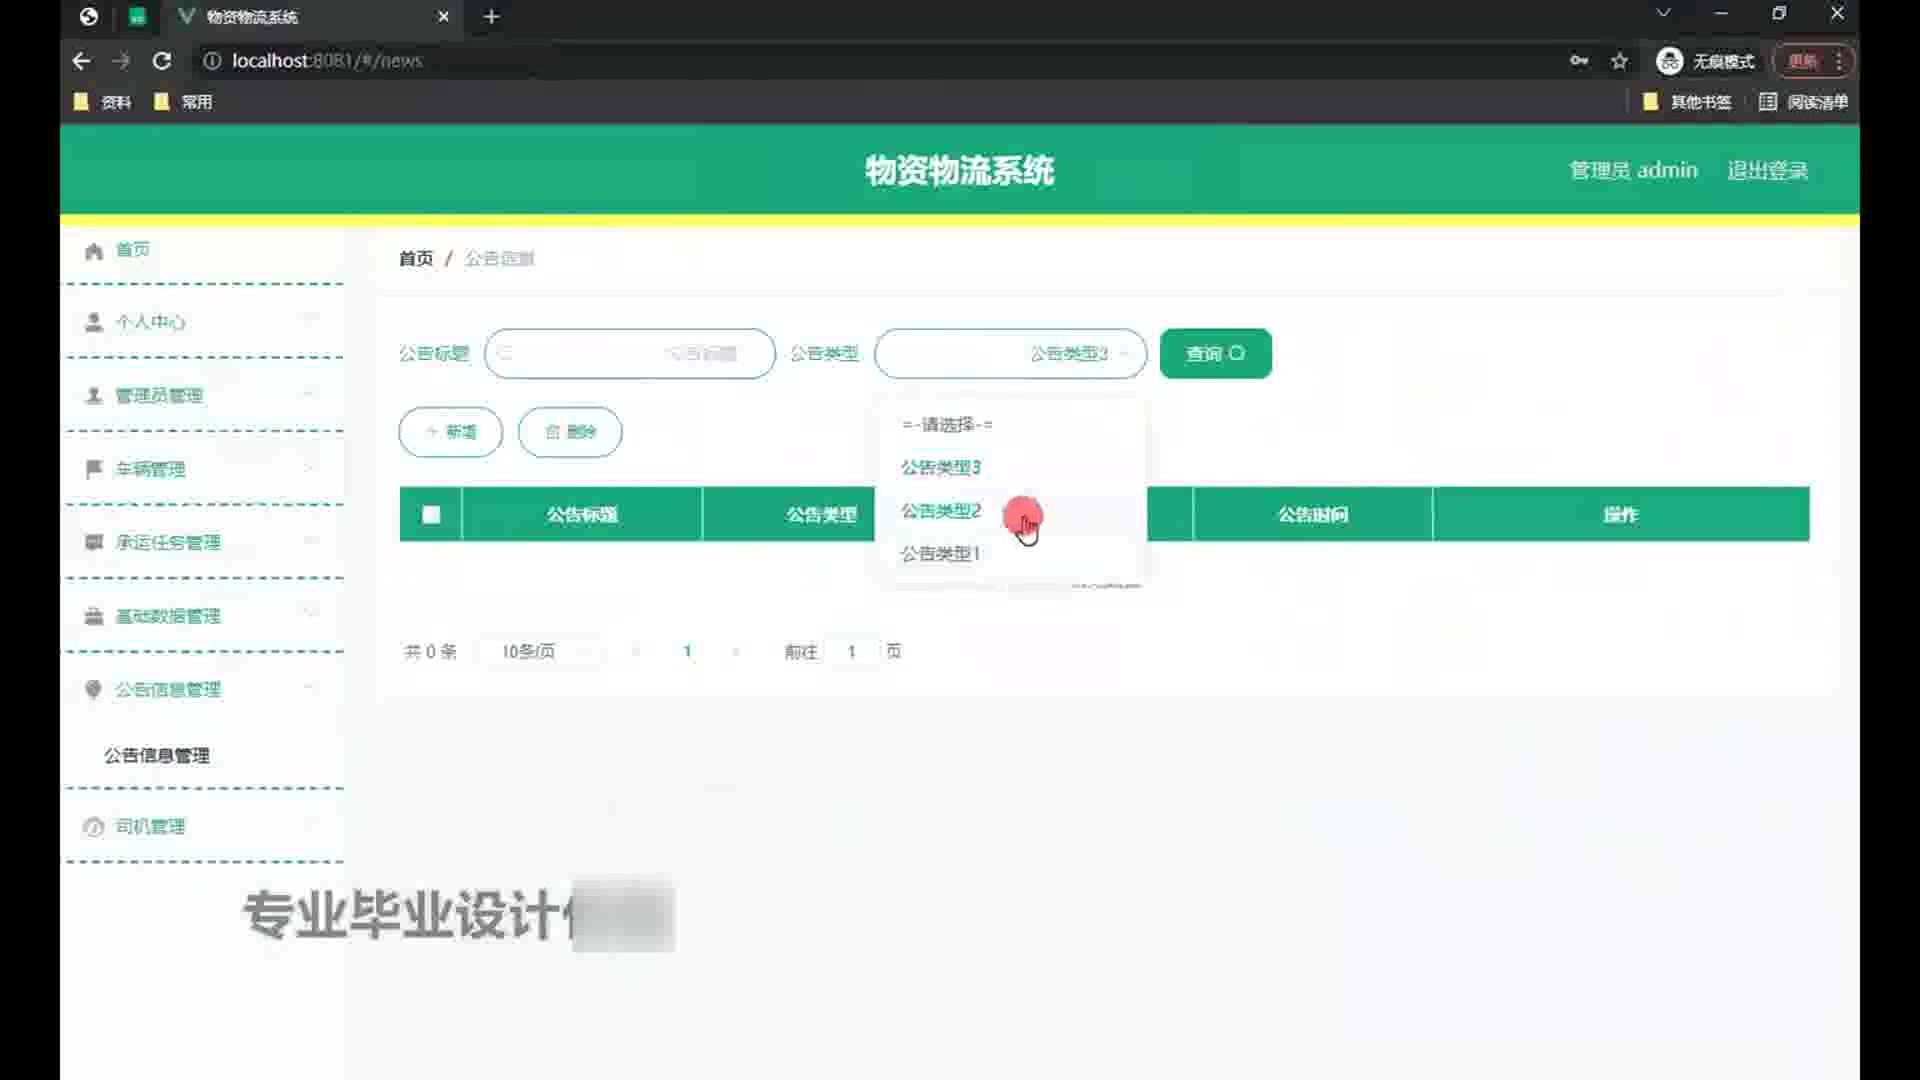Image resolution: width=1920 pixels, height=1080 pixels.
Task: Open the 公告信息管理 submenu item
Action: click(x=157, y=756)
